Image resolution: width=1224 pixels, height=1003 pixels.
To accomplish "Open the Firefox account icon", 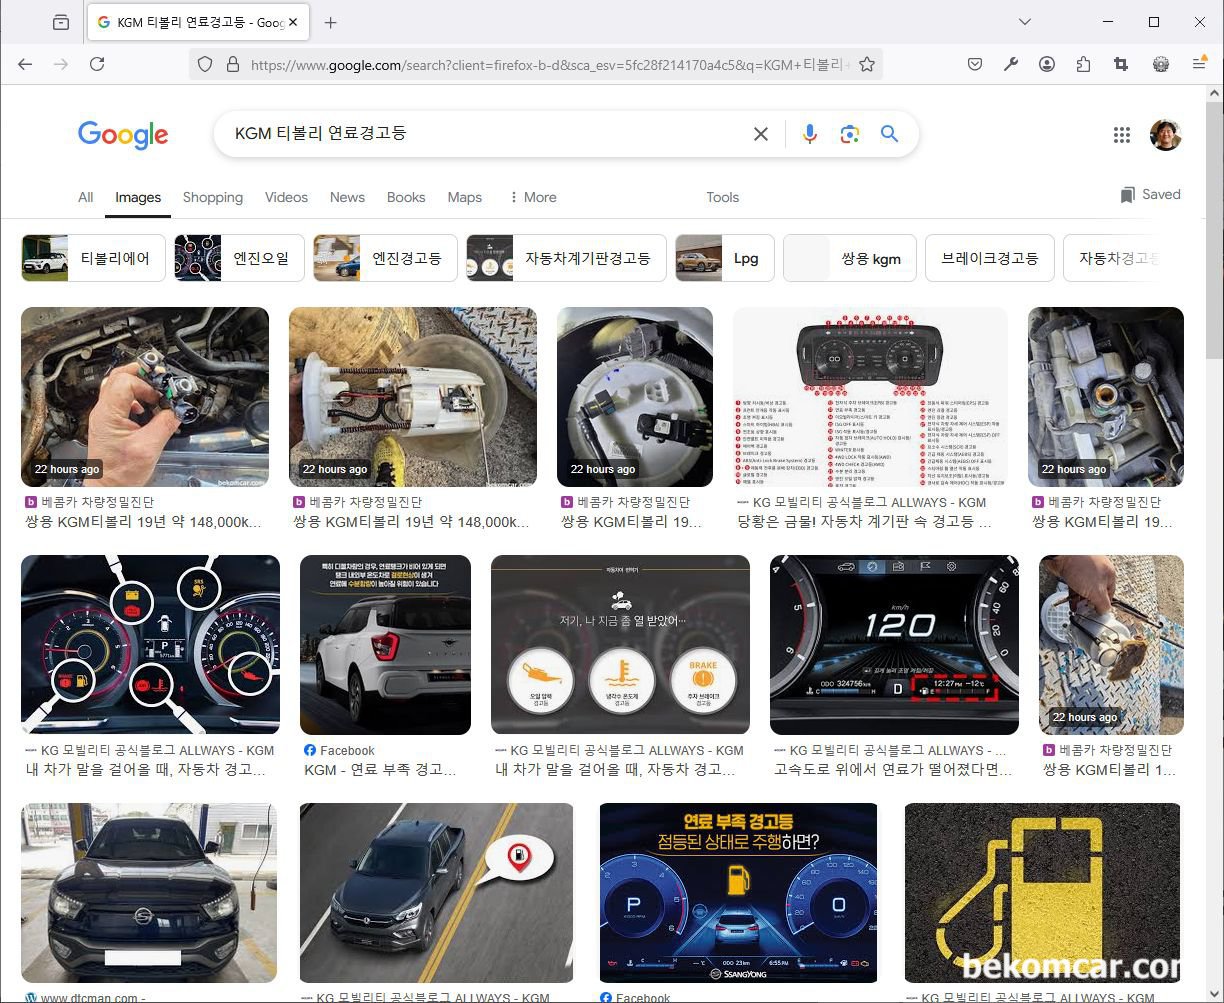I will click(1047, 64).
